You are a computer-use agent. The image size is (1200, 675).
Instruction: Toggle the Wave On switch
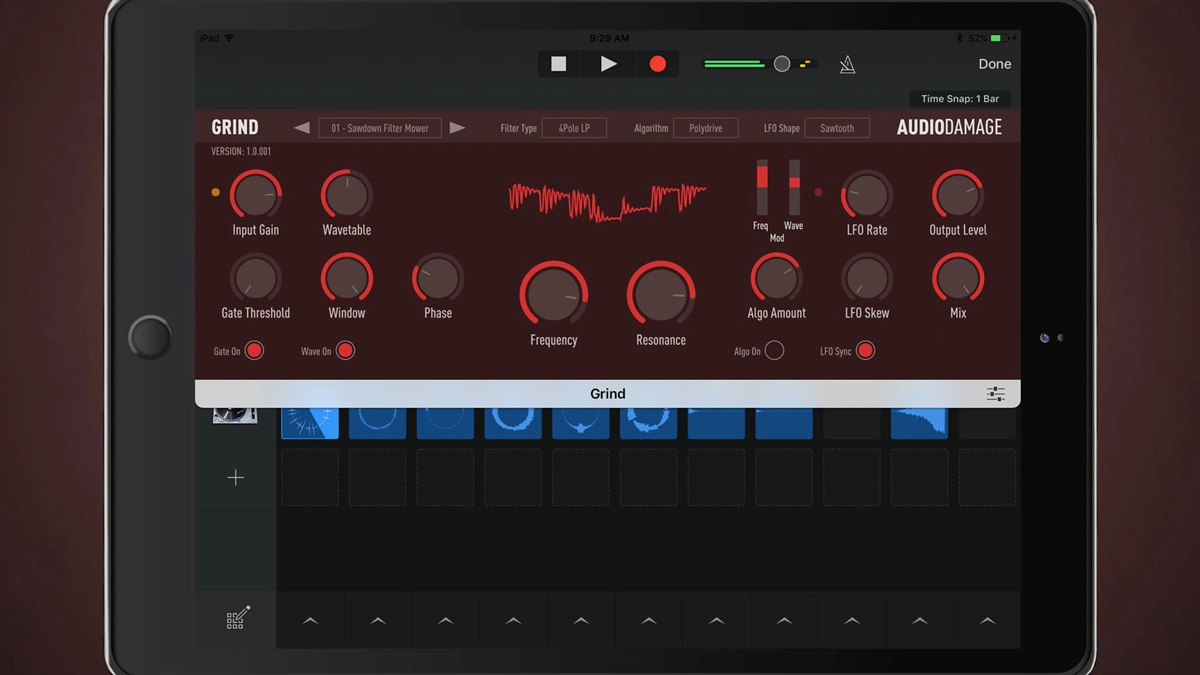(x=345, y=351)
